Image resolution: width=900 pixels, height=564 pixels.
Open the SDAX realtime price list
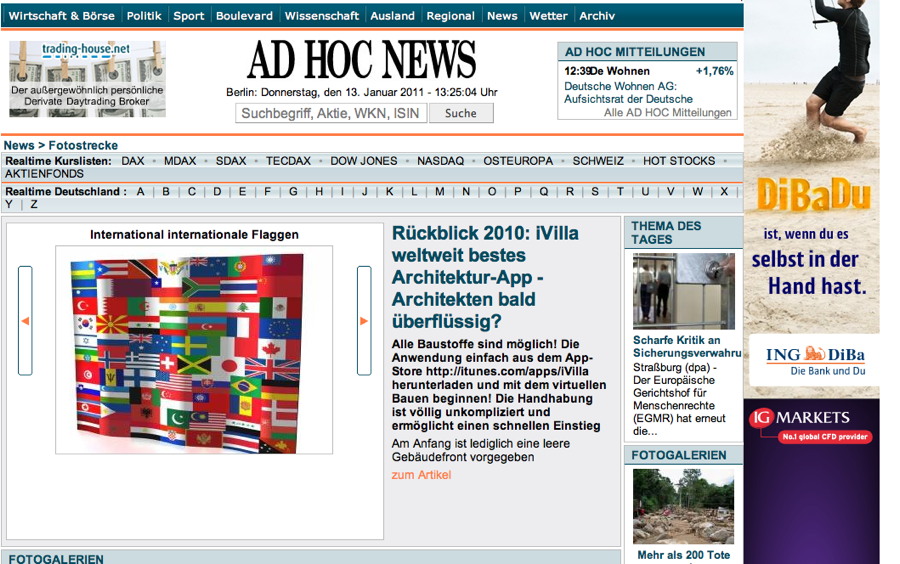pos(231,161)
